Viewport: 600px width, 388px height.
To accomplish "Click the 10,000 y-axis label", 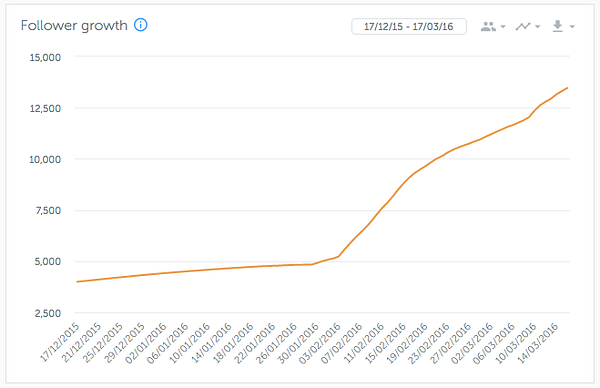I will click(45, 159).
